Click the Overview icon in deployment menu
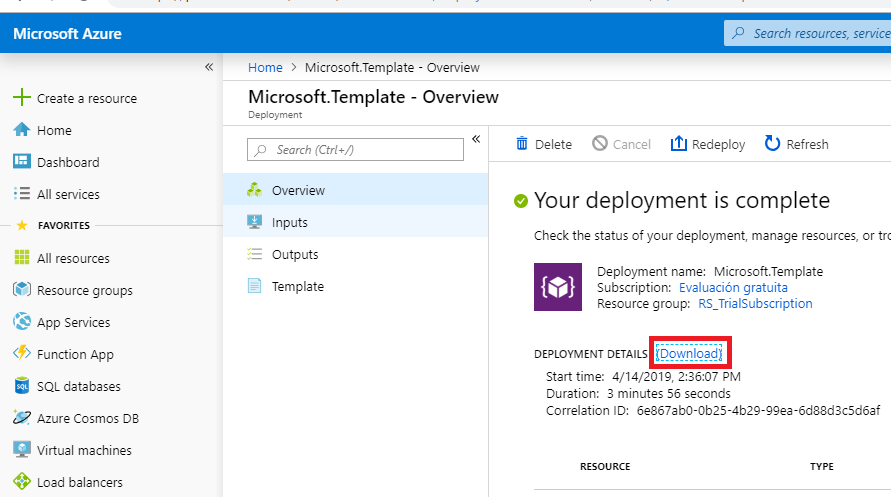This screenshot has height=497, width=891. click(x=254, y=190)
